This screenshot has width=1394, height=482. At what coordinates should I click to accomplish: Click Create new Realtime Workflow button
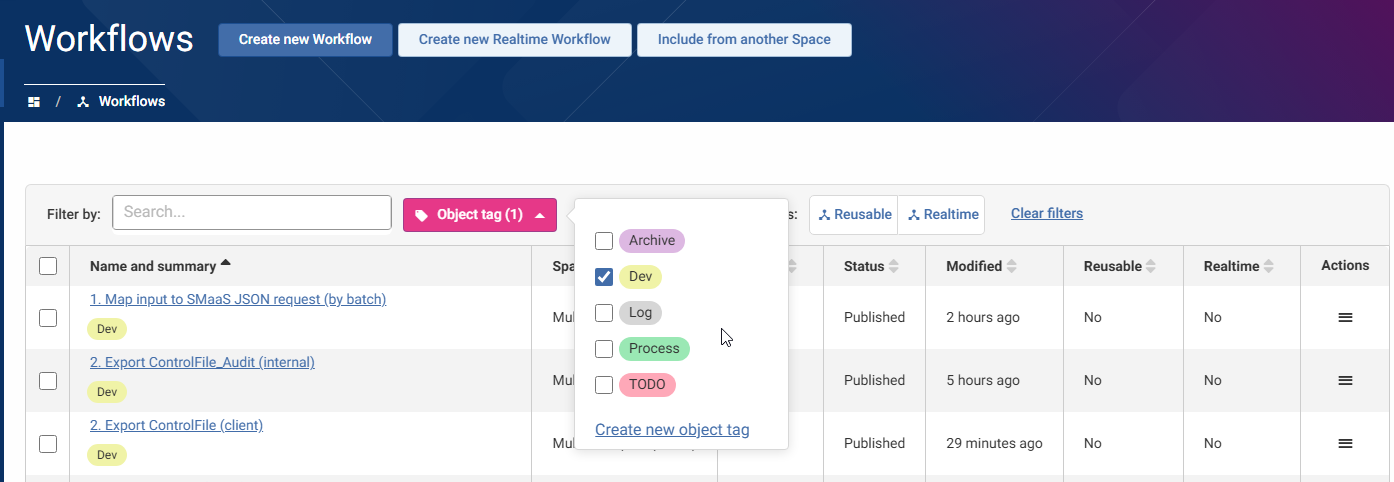click(515, 40)
